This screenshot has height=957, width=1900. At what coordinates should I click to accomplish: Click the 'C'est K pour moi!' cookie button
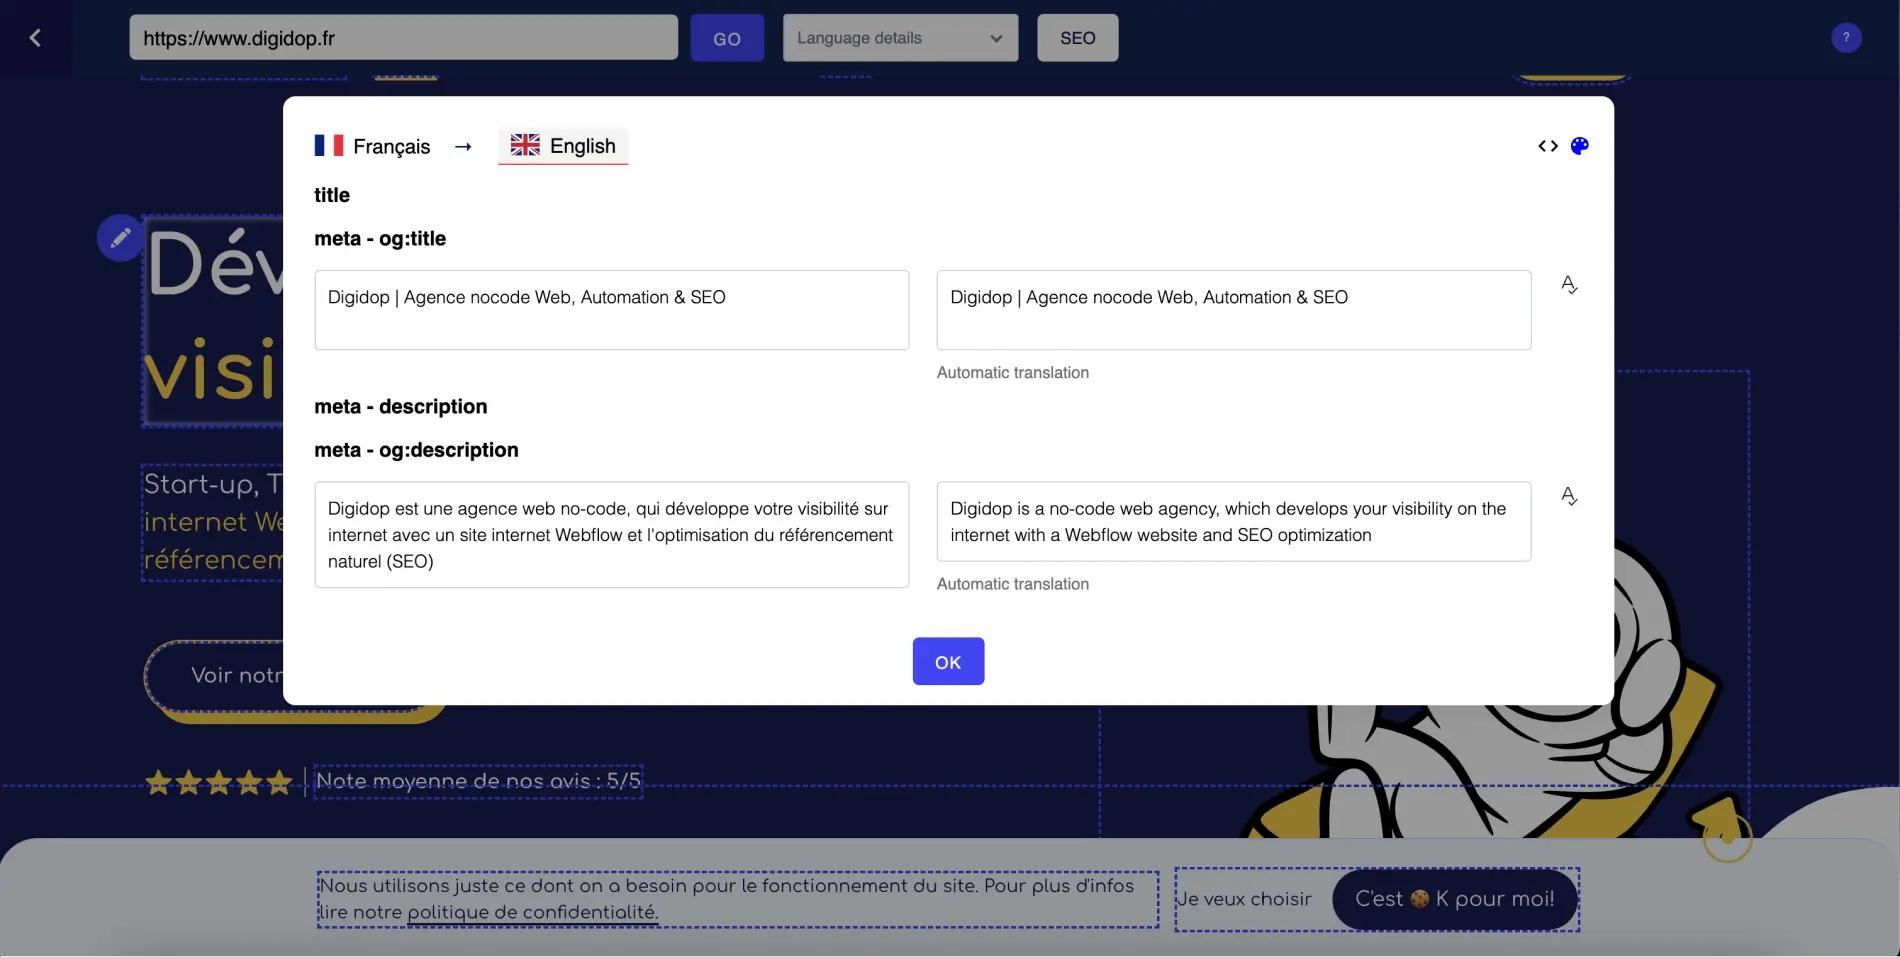pyautogui.click(x=1455, y=899)
